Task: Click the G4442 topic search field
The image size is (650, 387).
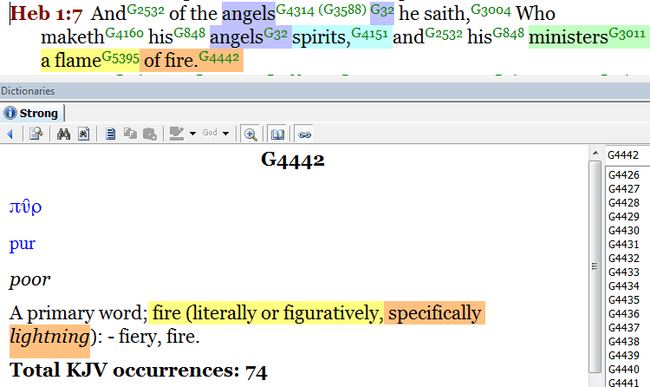Action: coord(627,155)
